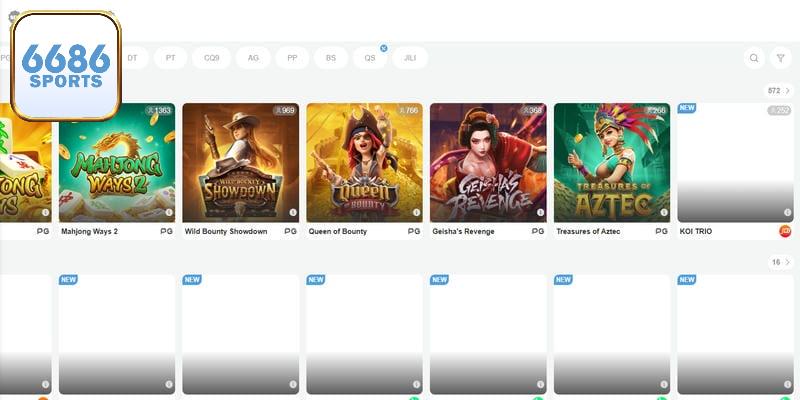Click the blue badge on QS tab
The height and width of the screenshot is (400, 800).
pos(384,48)
